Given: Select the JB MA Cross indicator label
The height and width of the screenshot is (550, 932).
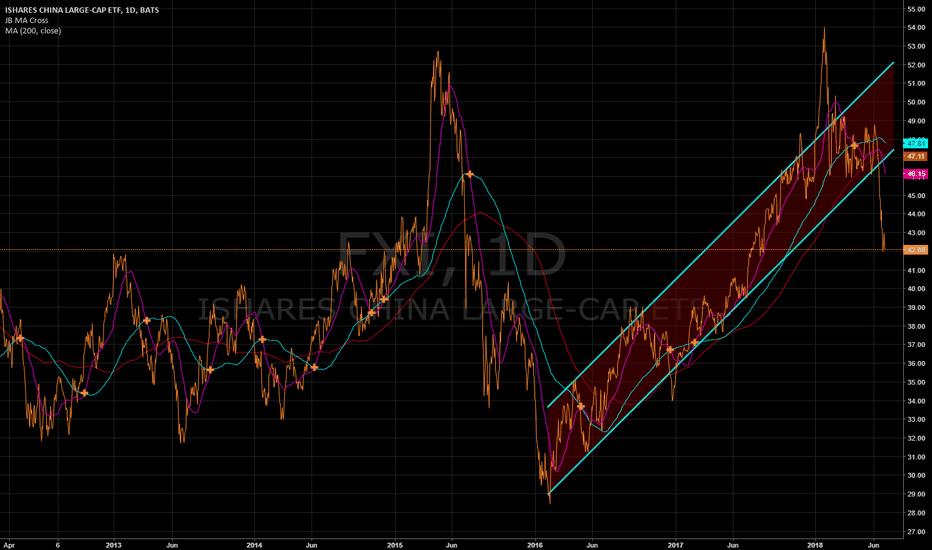Looking at the screenshot, I should point(27,20).
